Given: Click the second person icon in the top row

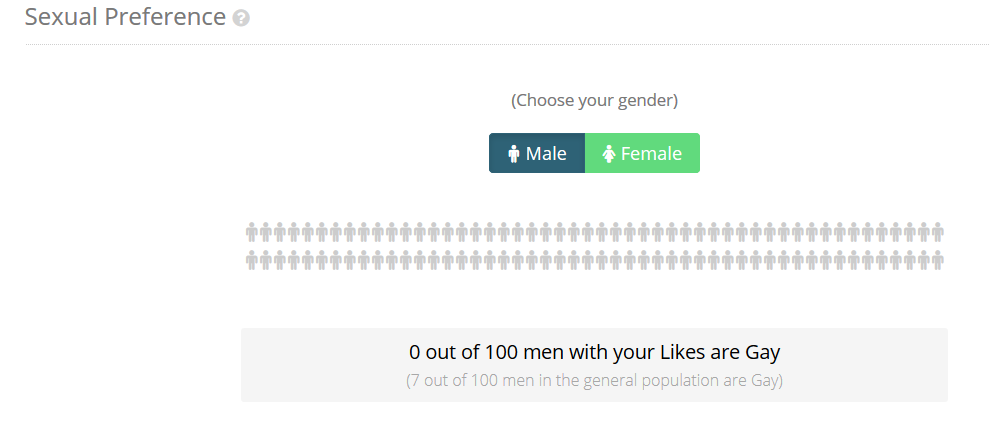Looking at the screenshot, I should pyautogui.click(x=266, y=232).
